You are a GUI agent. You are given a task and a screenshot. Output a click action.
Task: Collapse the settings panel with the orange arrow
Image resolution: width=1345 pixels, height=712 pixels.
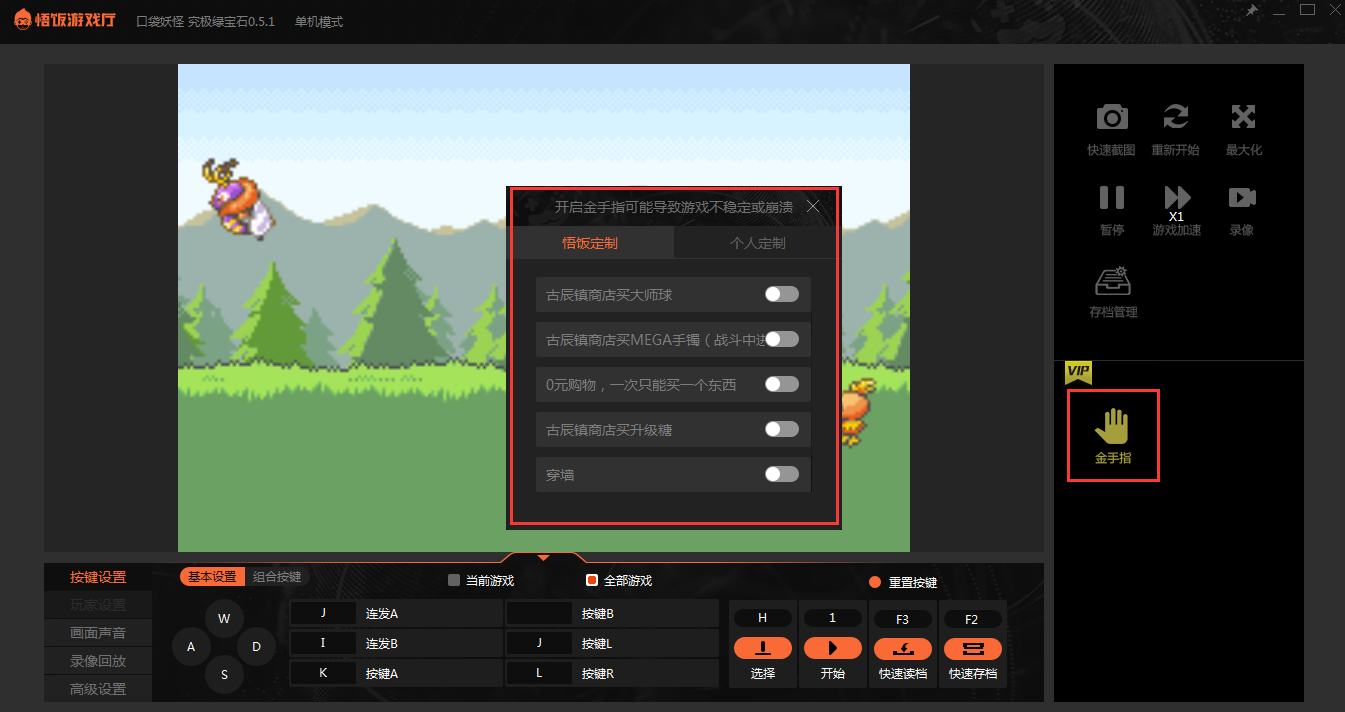coord(543,557)
